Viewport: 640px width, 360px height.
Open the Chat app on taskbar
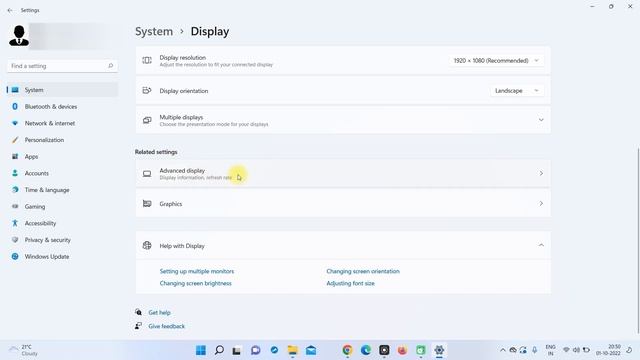tap(256, 350)
